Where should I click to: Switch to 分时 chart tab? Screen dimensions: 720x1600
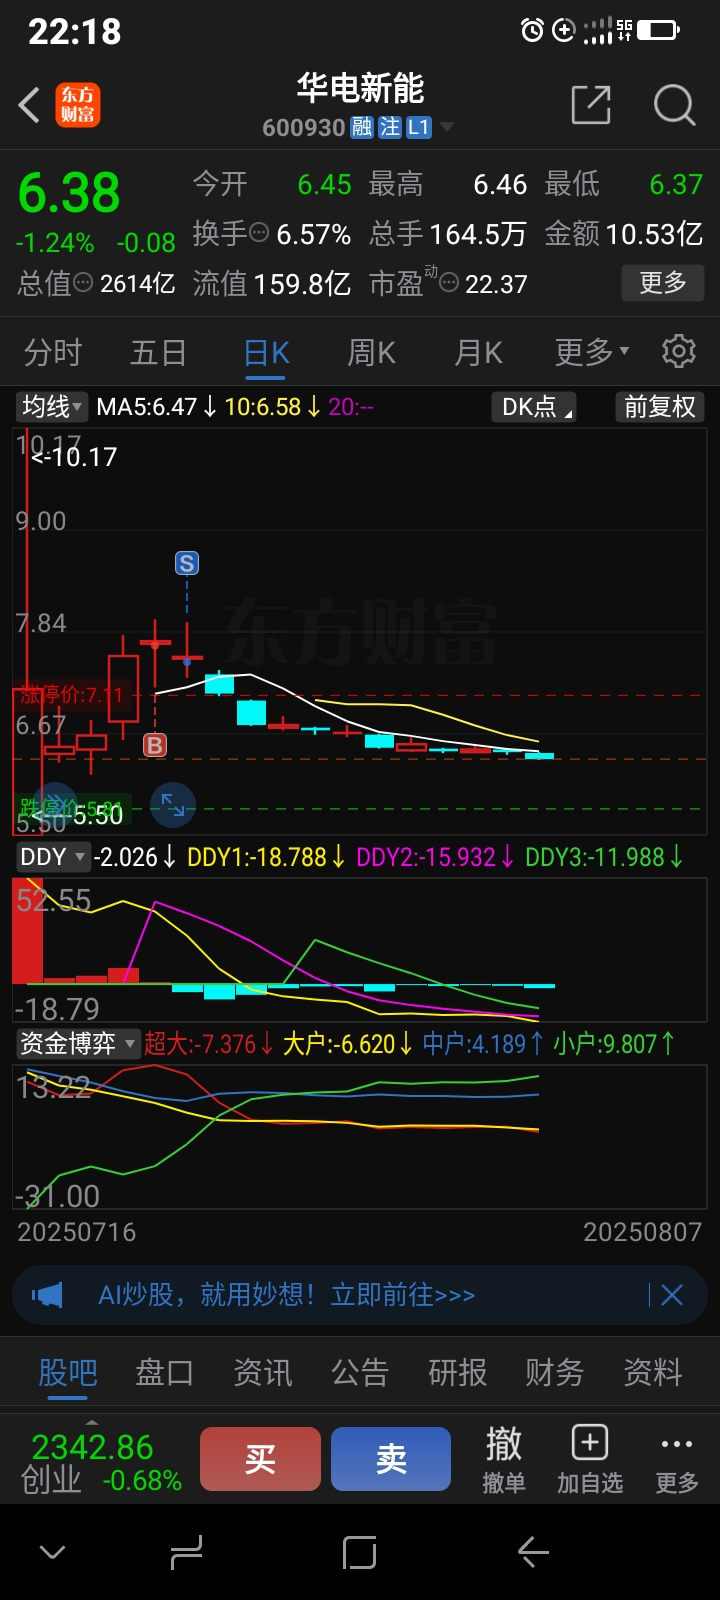[53, 352]
